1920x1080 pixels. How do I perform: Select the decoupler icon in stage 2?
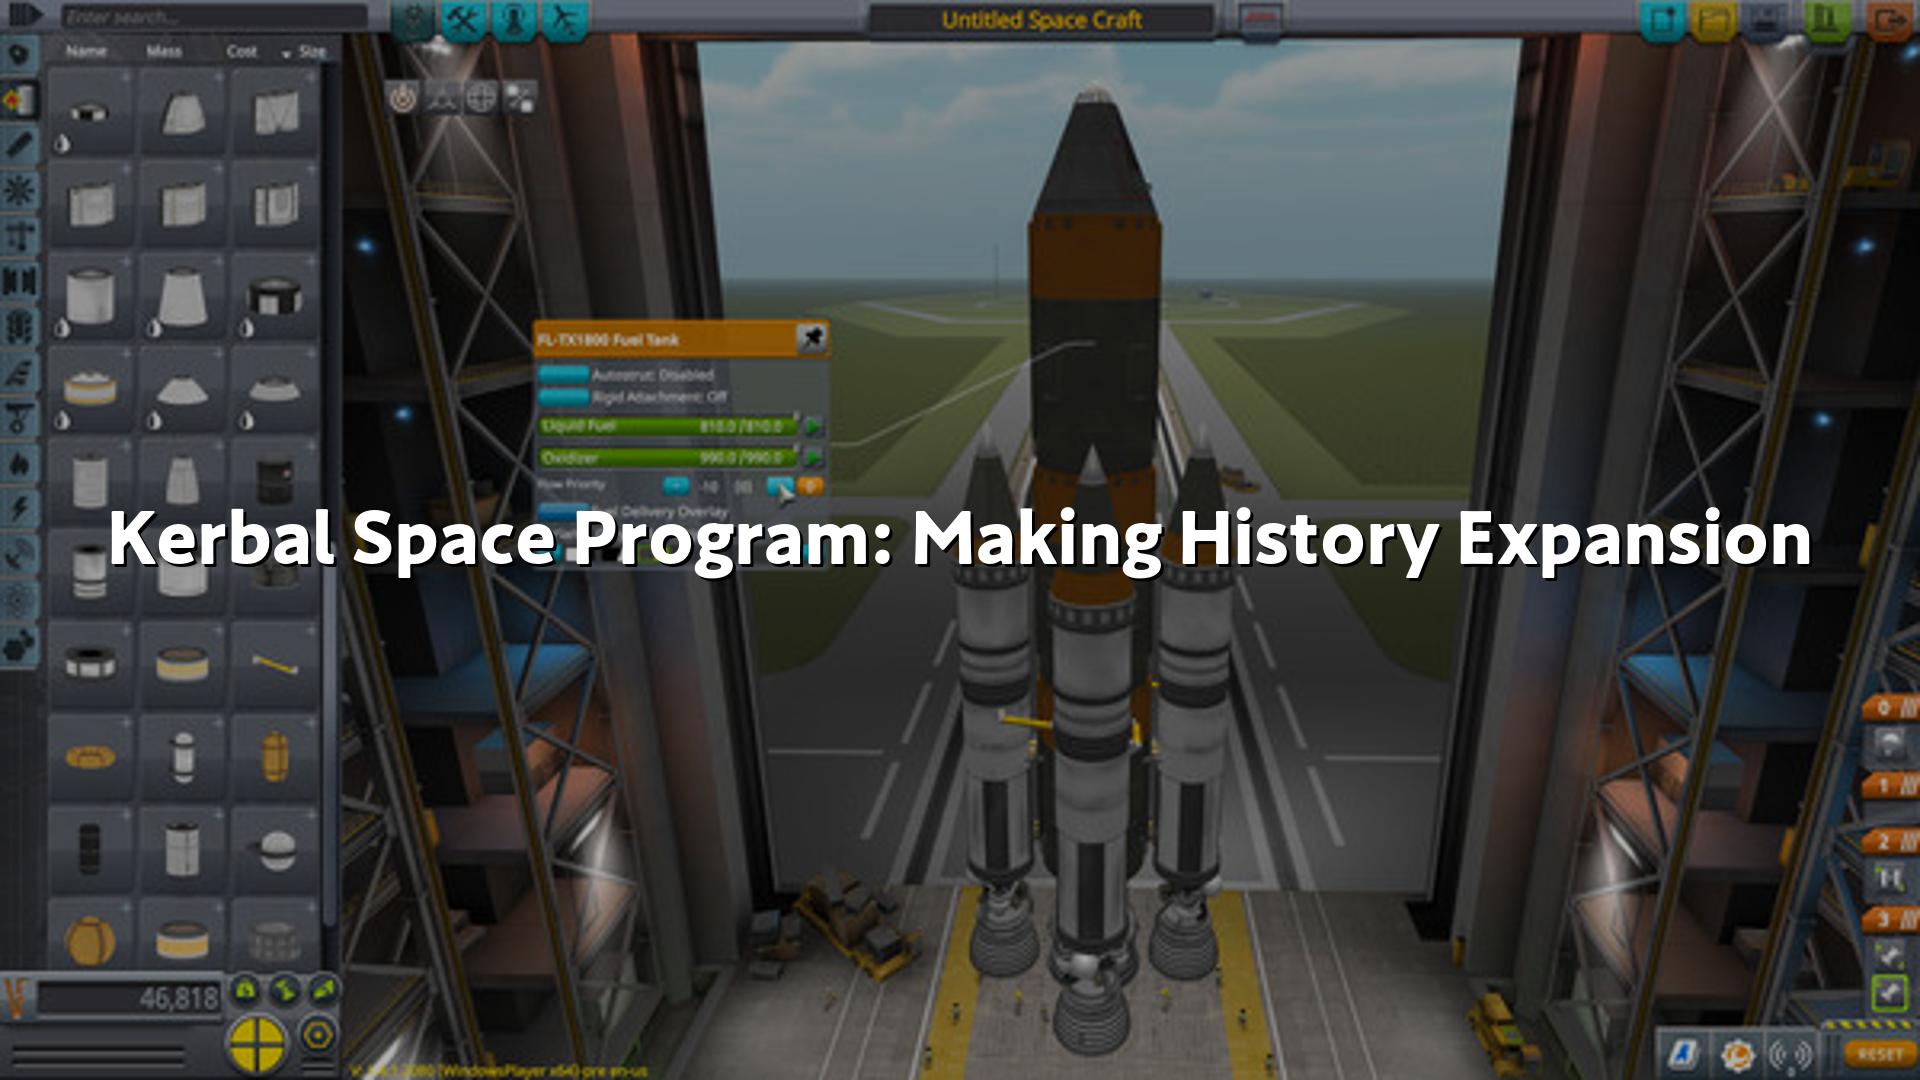[x=1888, y=880]
